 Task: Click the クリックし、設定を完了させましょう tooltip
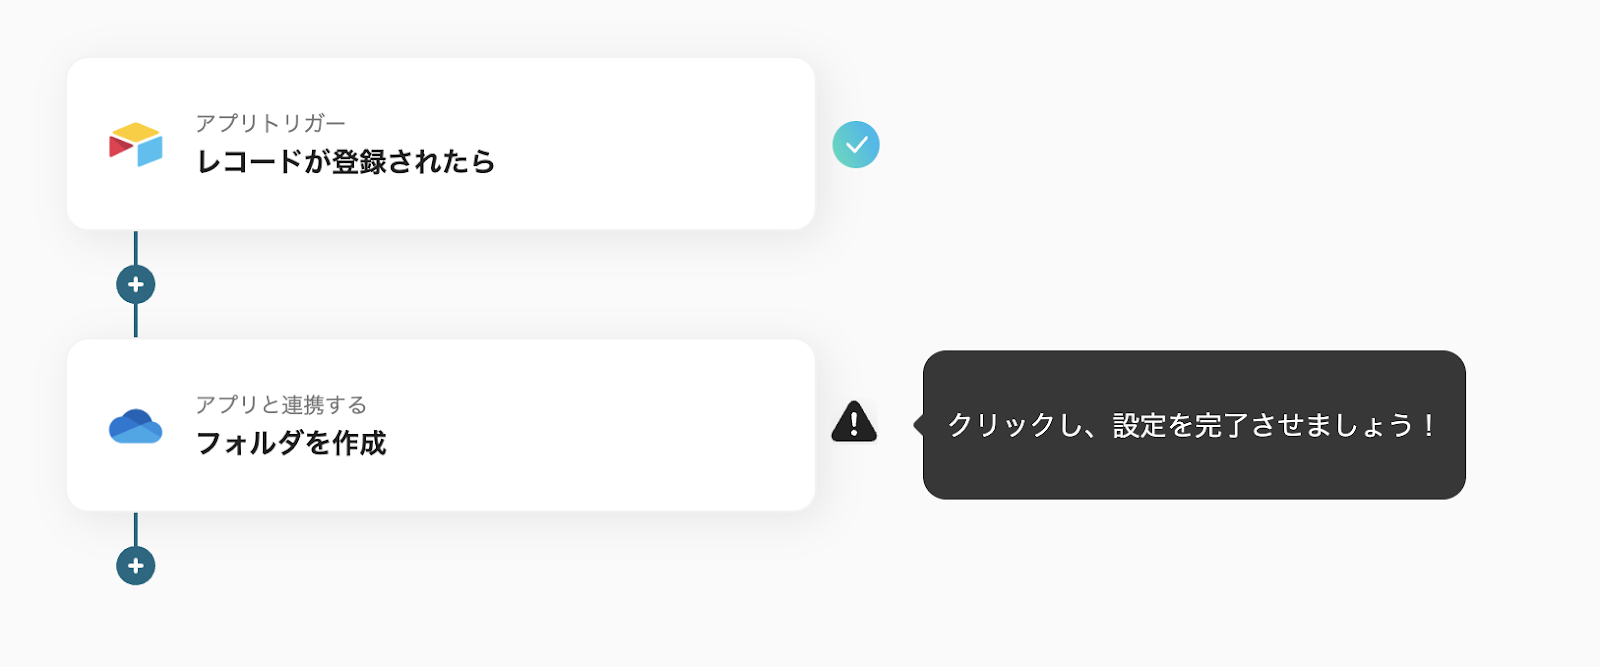pos(1193,425)
